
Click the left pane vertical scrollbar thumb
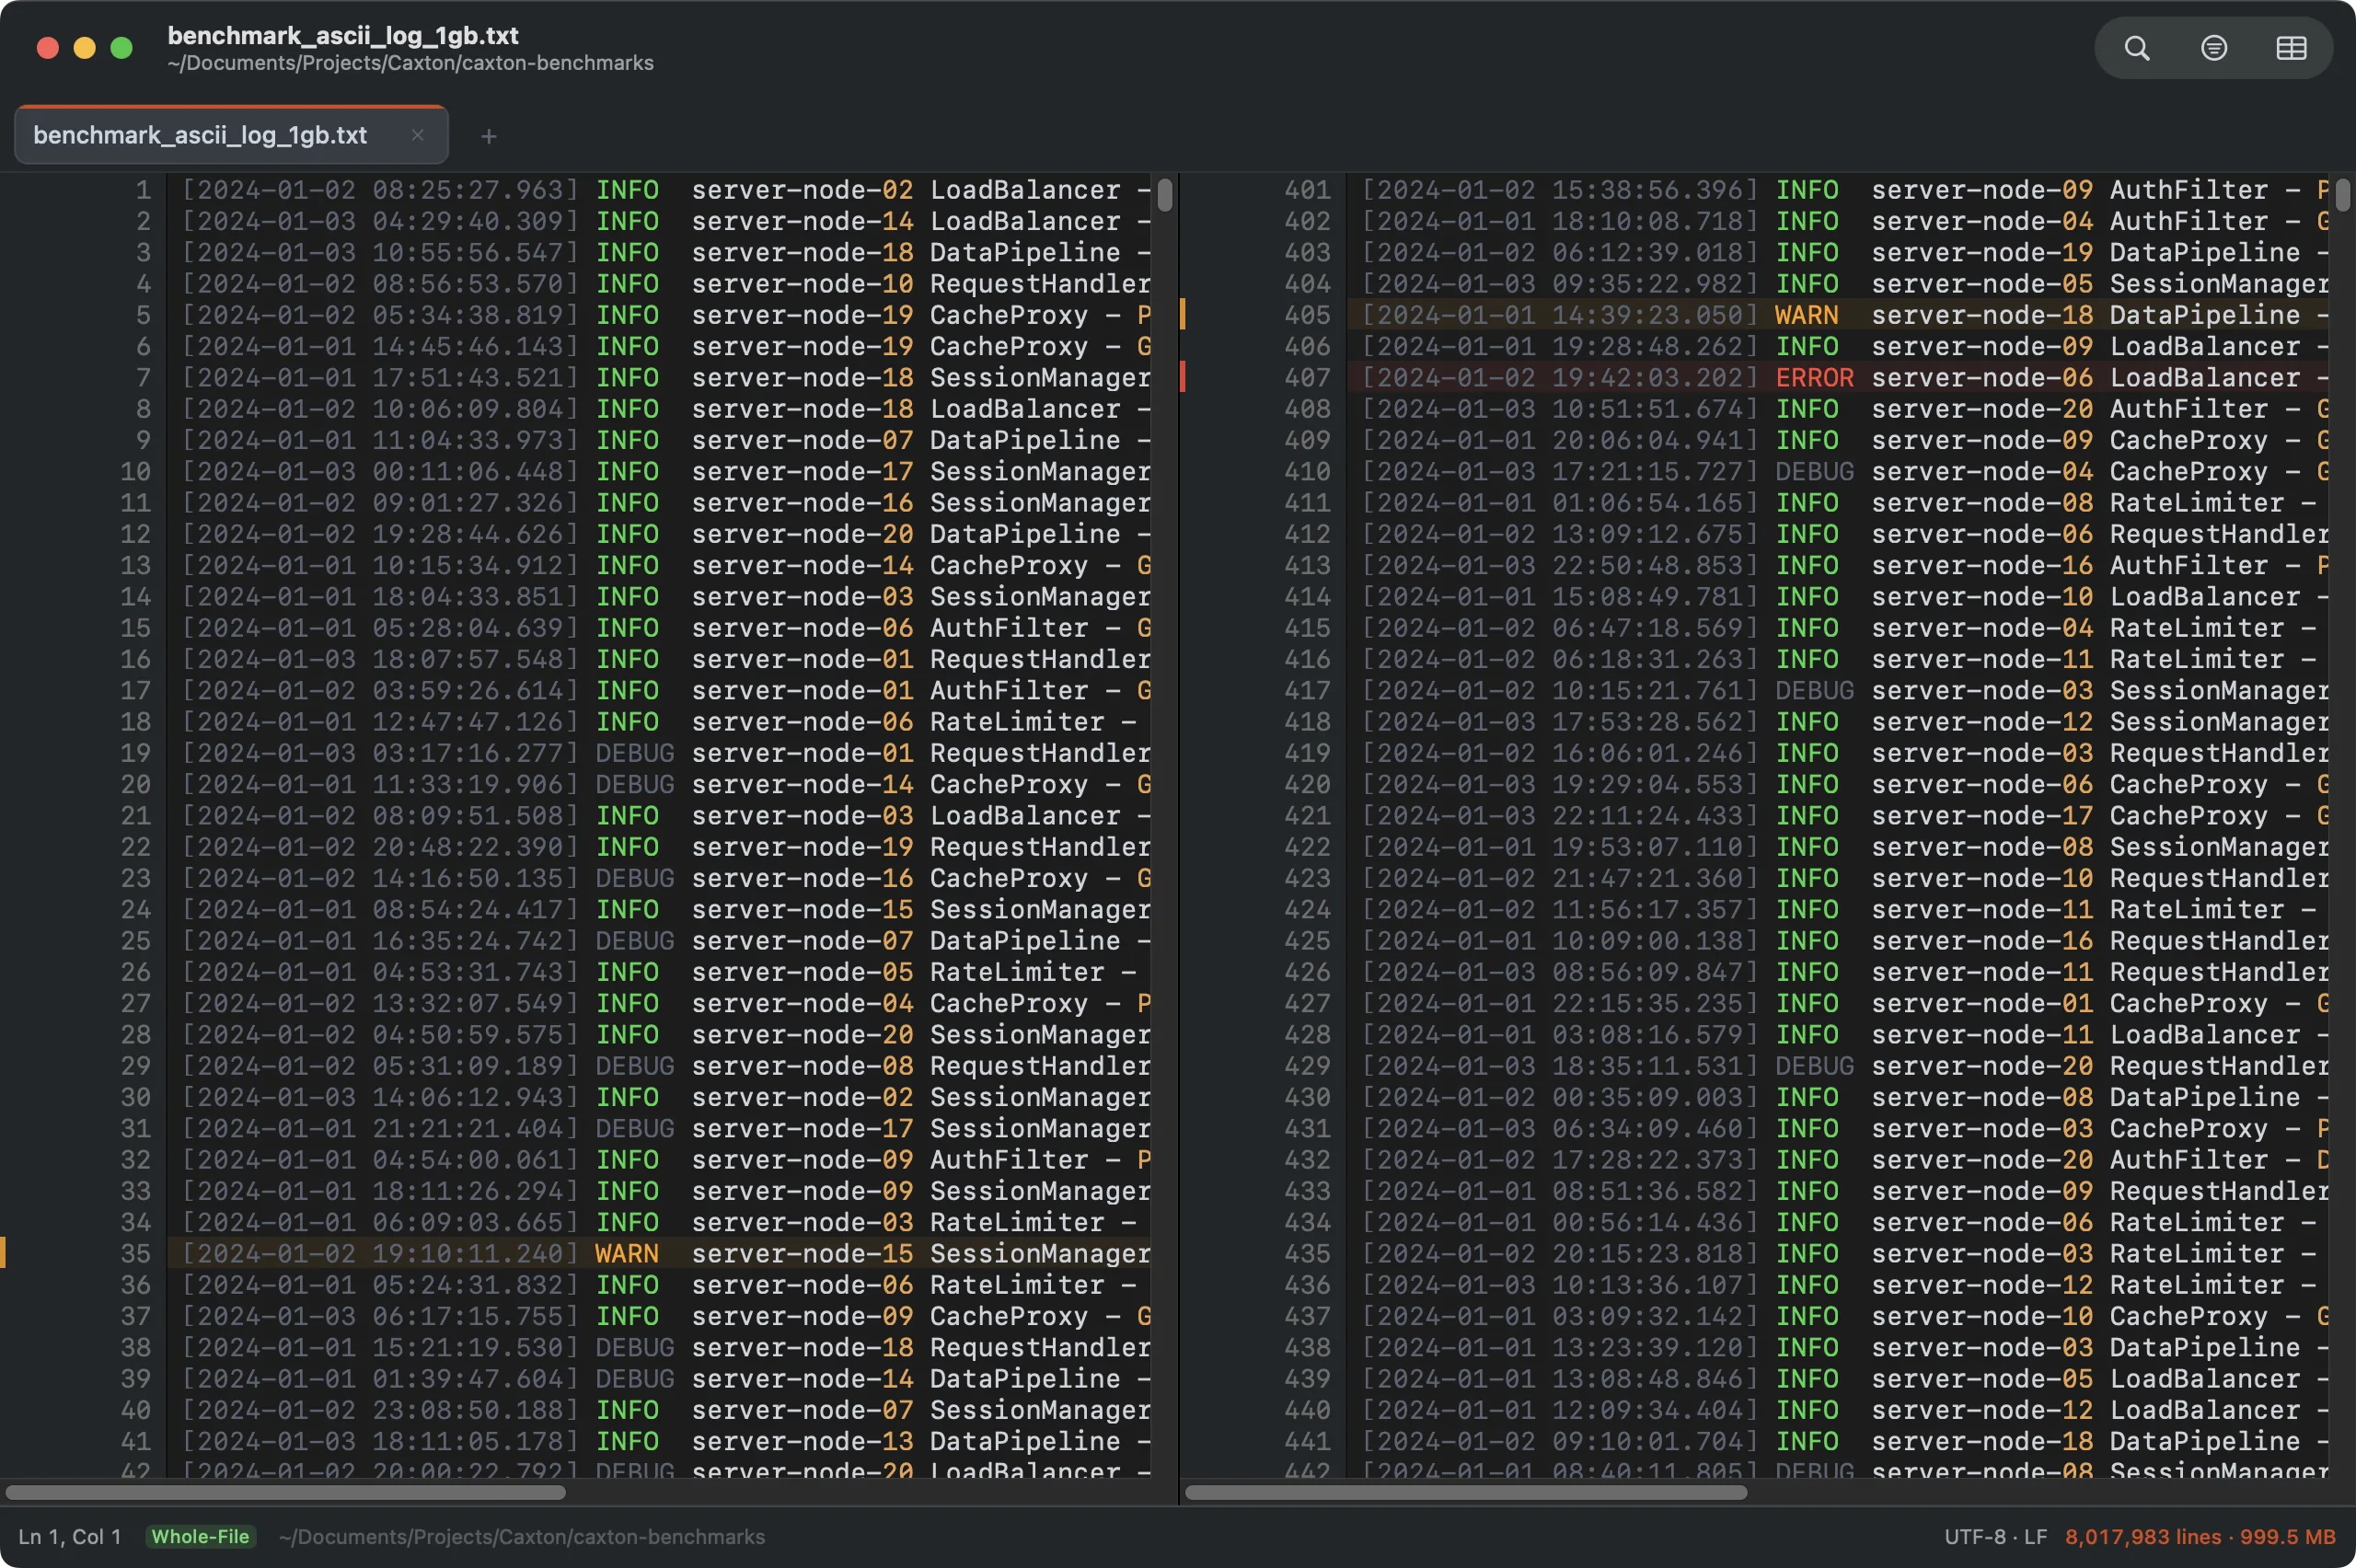1164,194
